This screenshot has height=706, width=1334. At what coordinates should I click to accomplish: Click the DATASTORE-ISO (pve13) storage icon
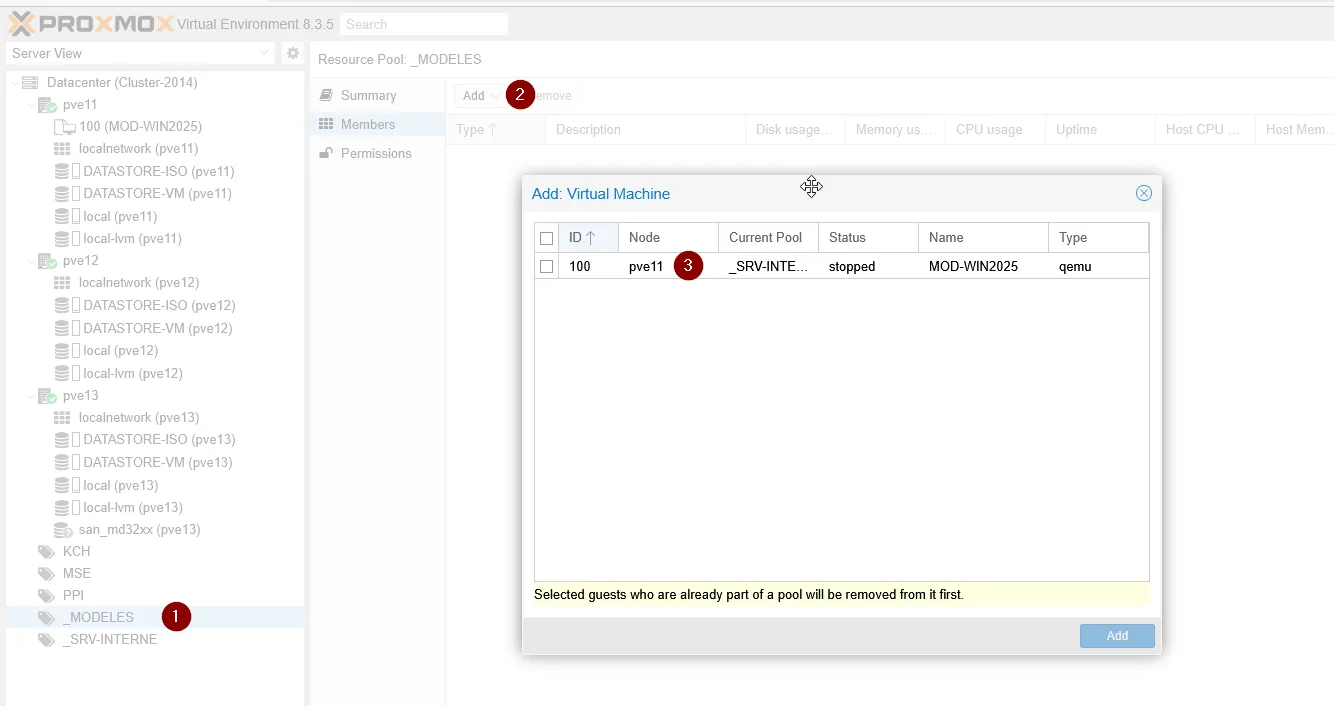coord(64,440)
